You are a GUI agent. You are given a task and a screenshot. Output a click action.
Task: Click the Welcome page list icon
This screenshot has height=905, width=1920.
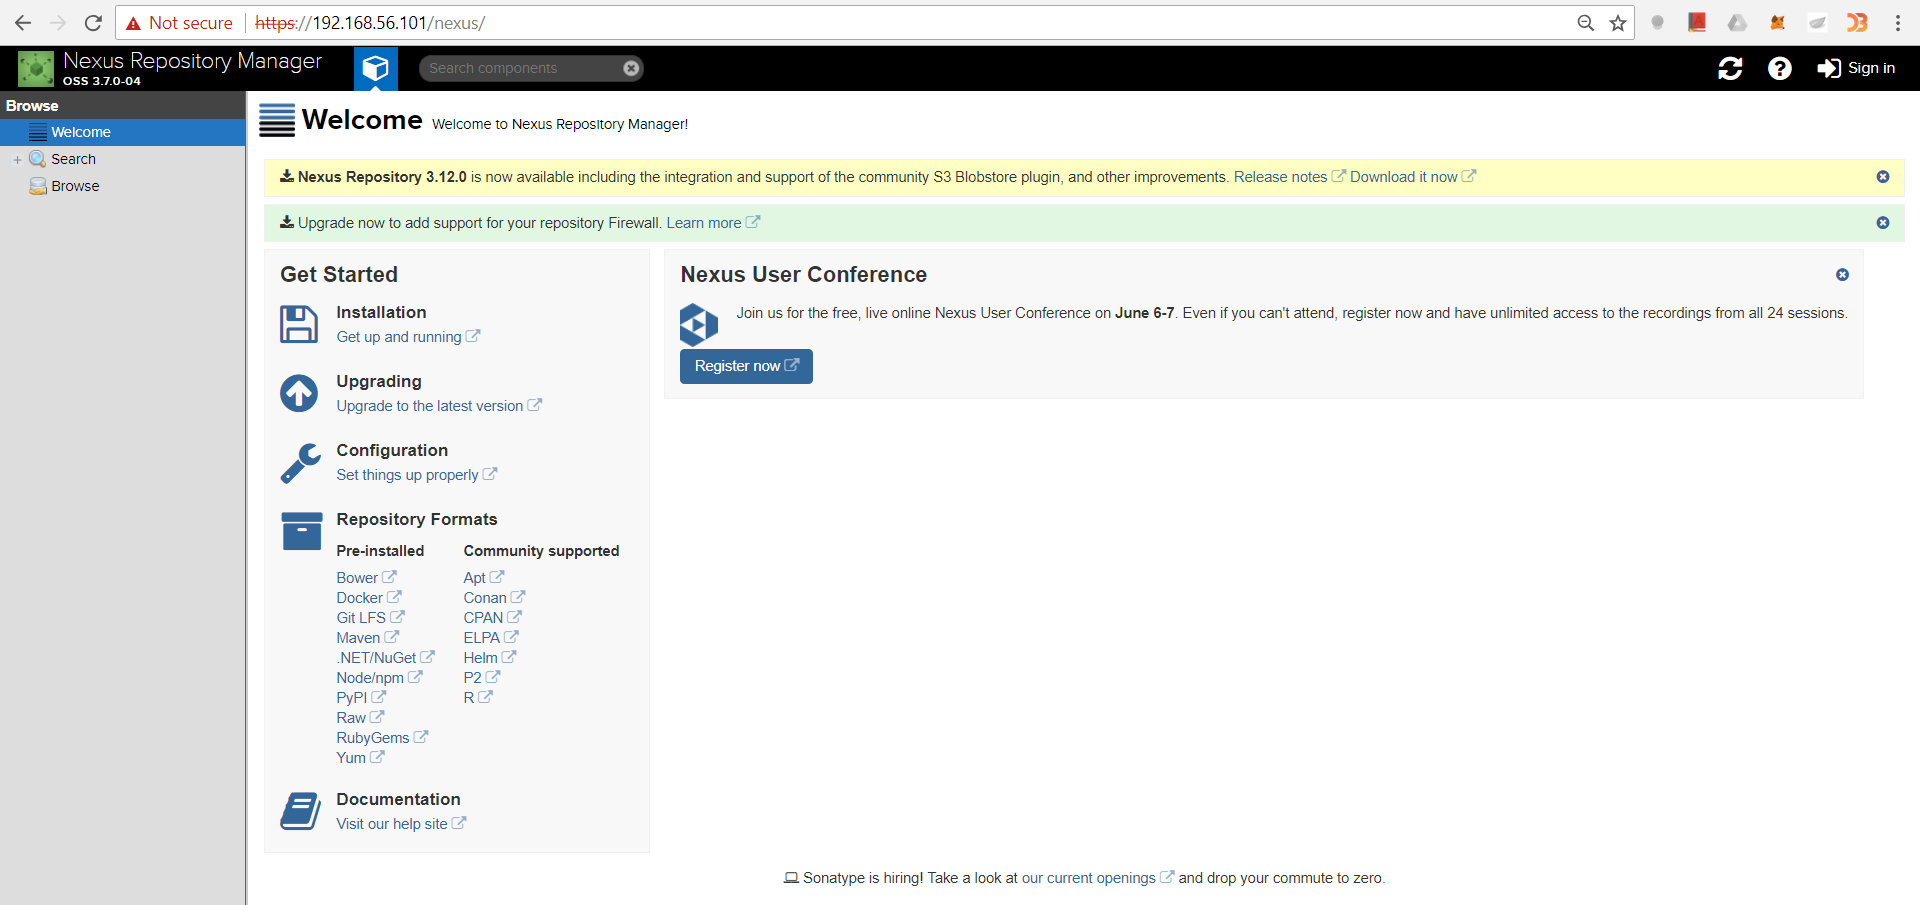tap(277, 120)
